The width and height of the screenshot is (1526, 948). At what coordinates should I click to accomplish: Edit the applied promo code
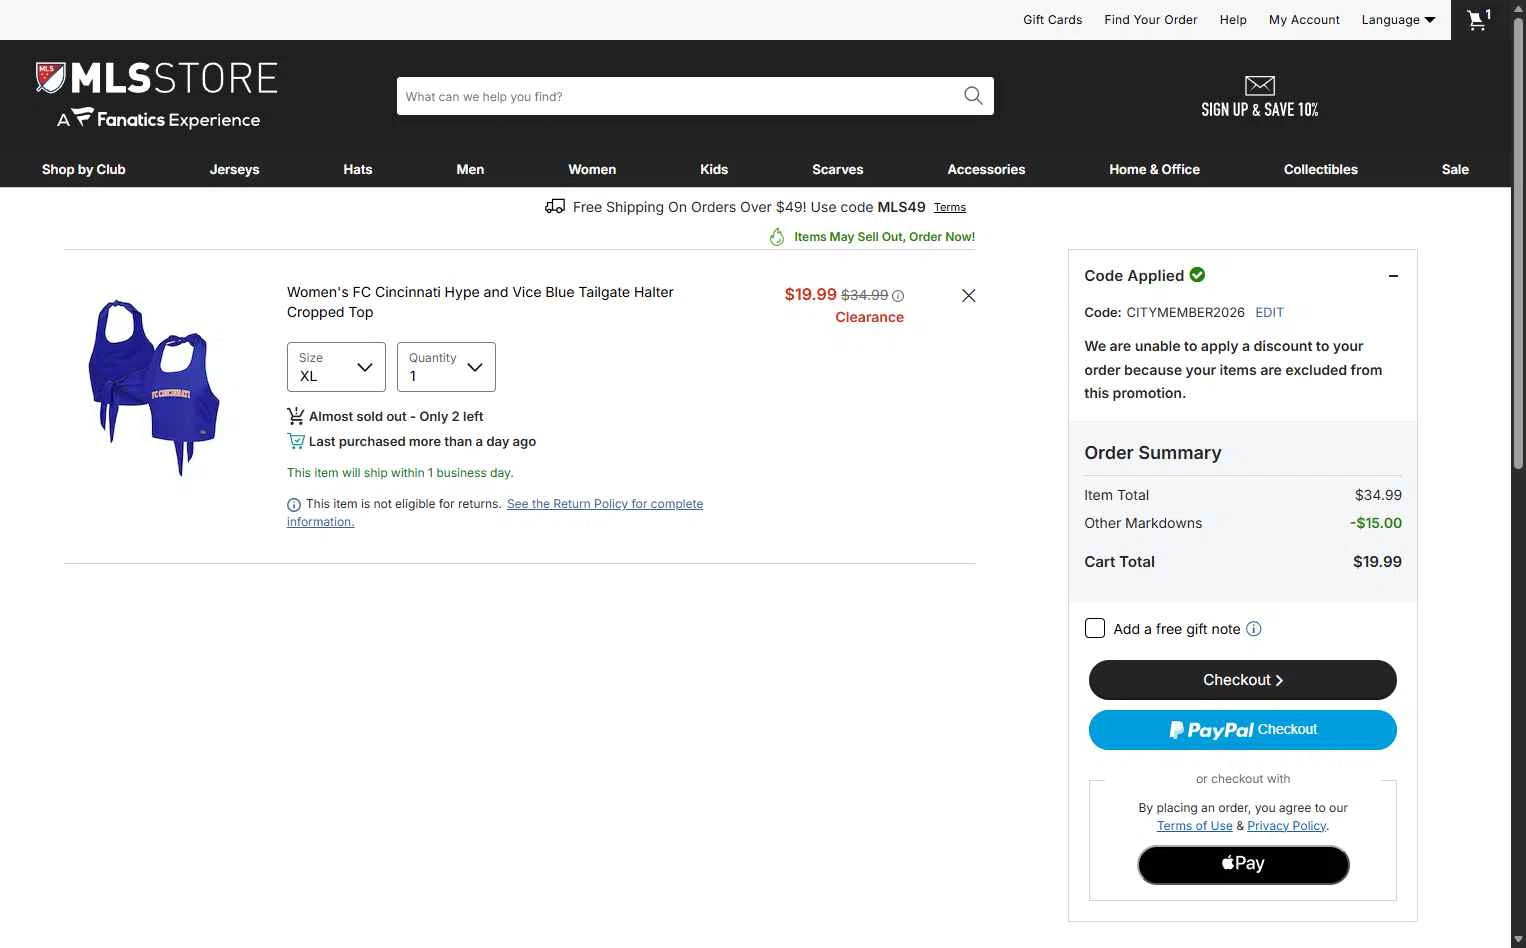click(1269, 313)
